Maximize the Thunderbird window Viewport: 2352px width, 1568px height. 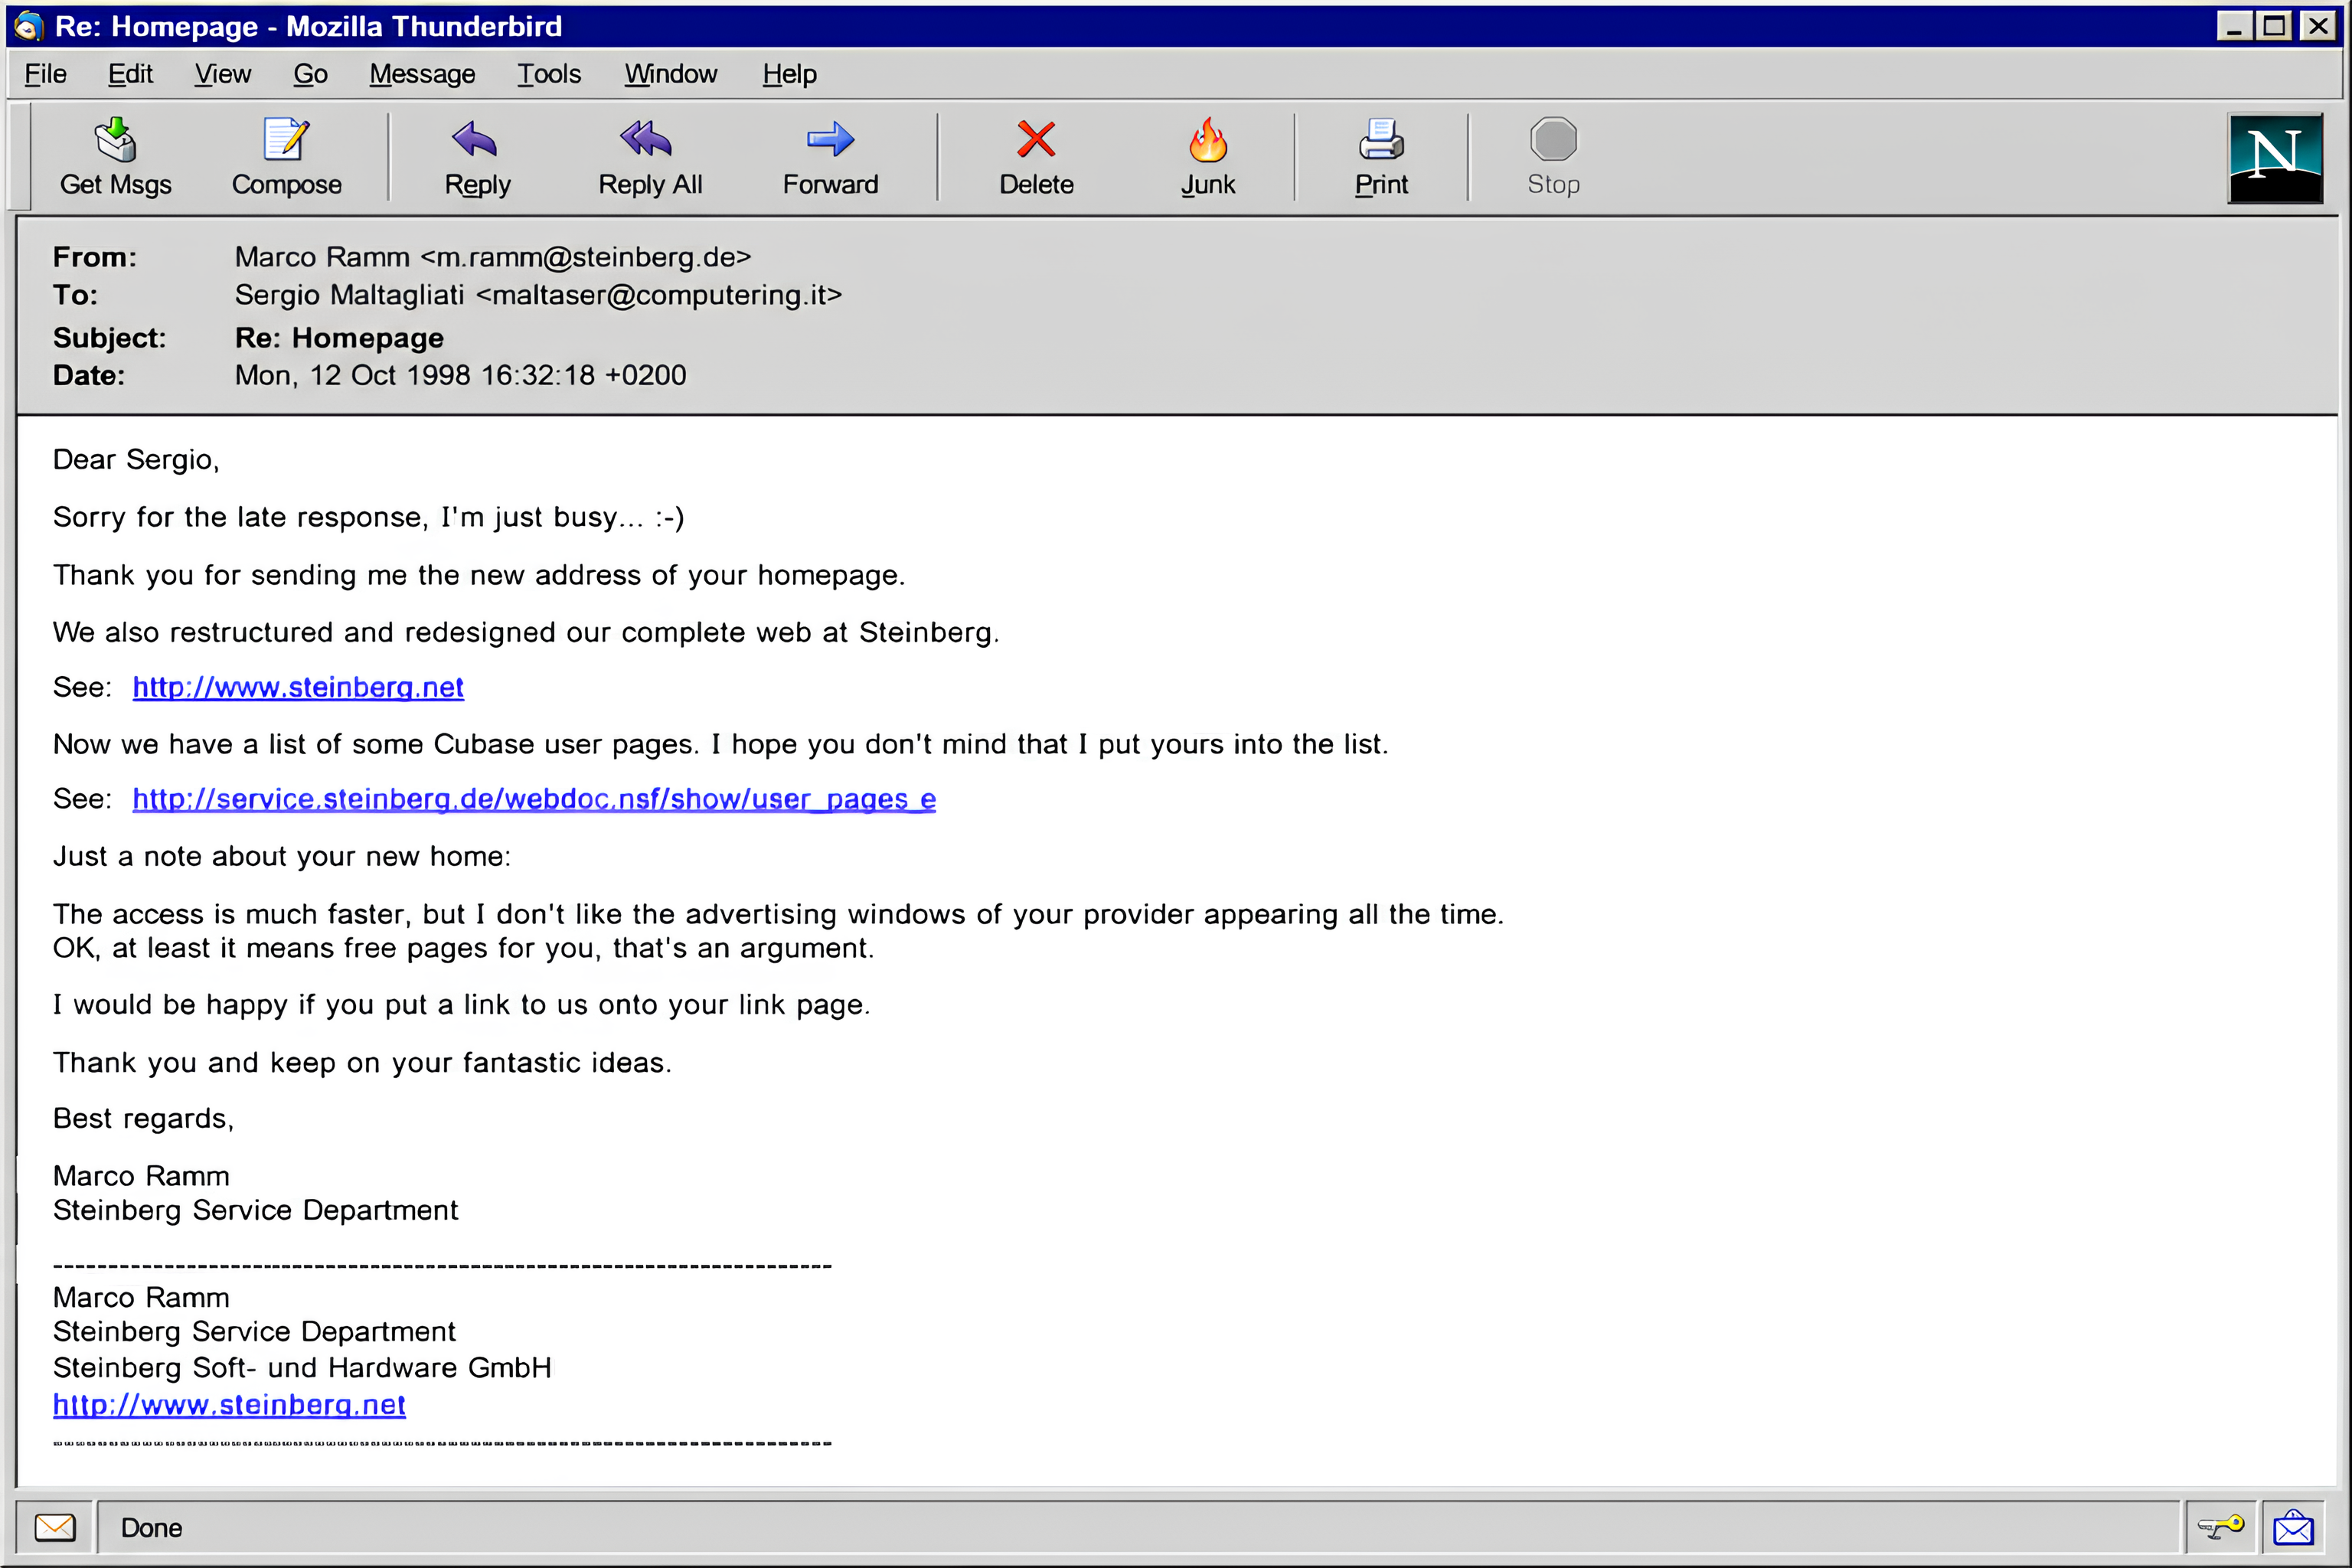[2274, 26]
